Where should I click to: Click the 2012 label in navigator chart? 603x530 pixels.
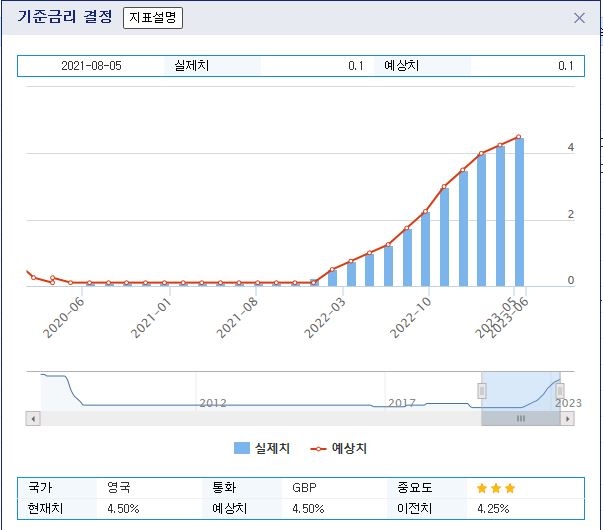click(213, 403)
